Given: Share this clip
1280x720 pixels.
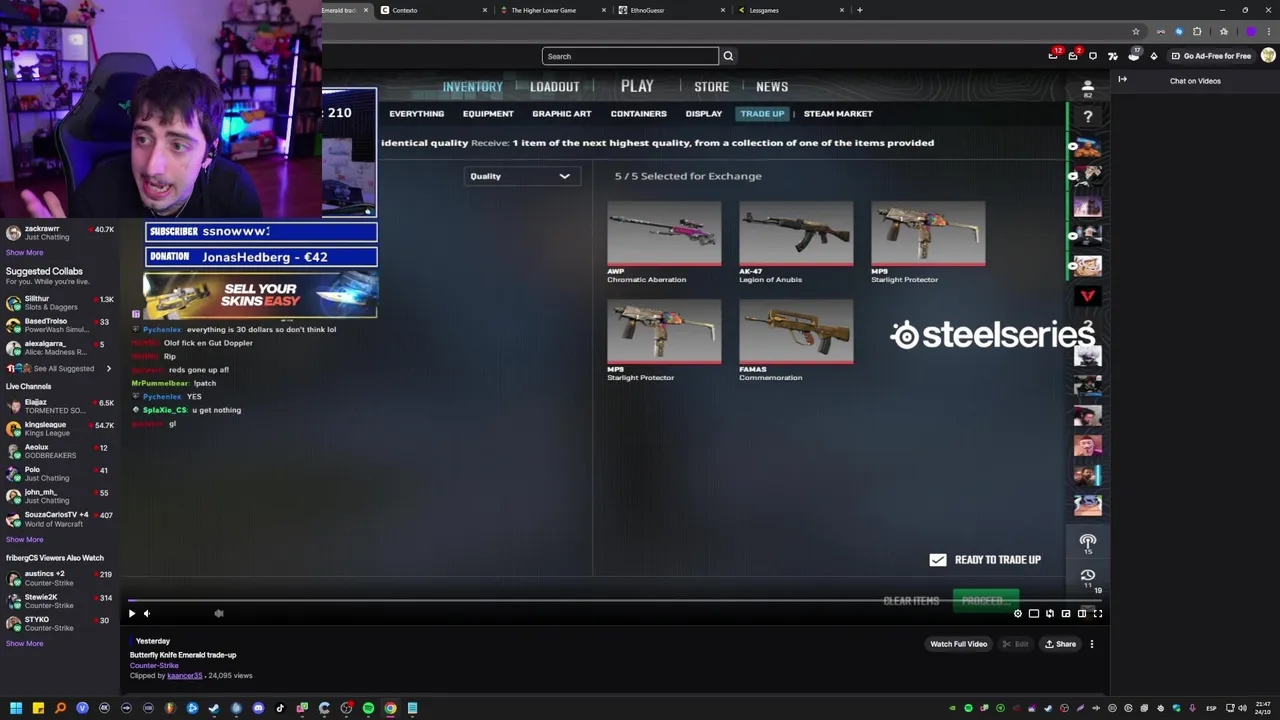Looking at the screenshot, I should [x=1060, y=644].
